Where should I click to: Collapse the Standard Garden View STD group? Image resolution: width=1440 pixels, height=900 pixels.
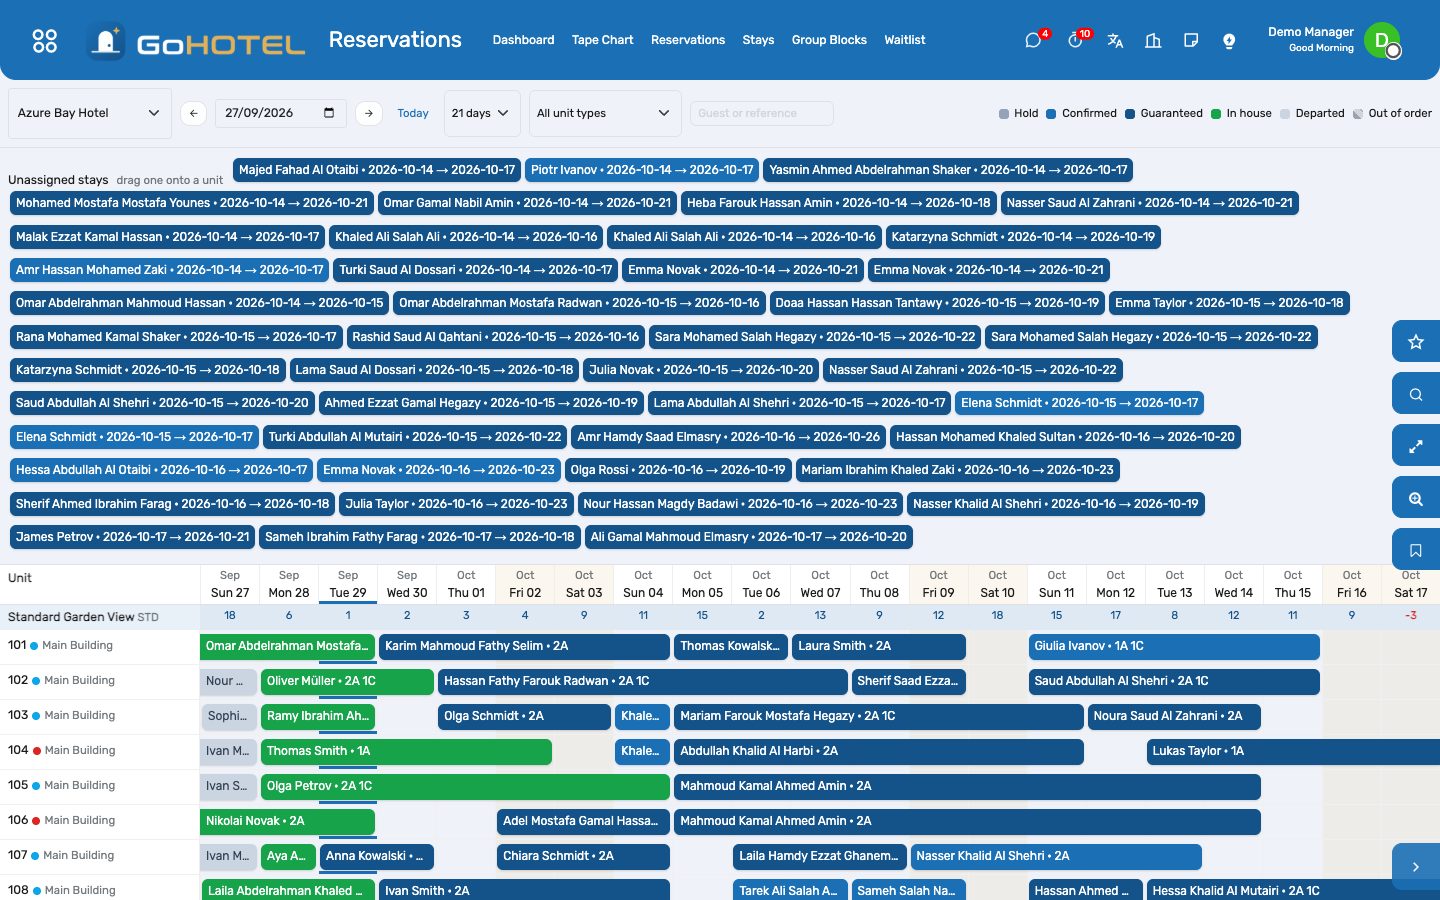(83, 616)
